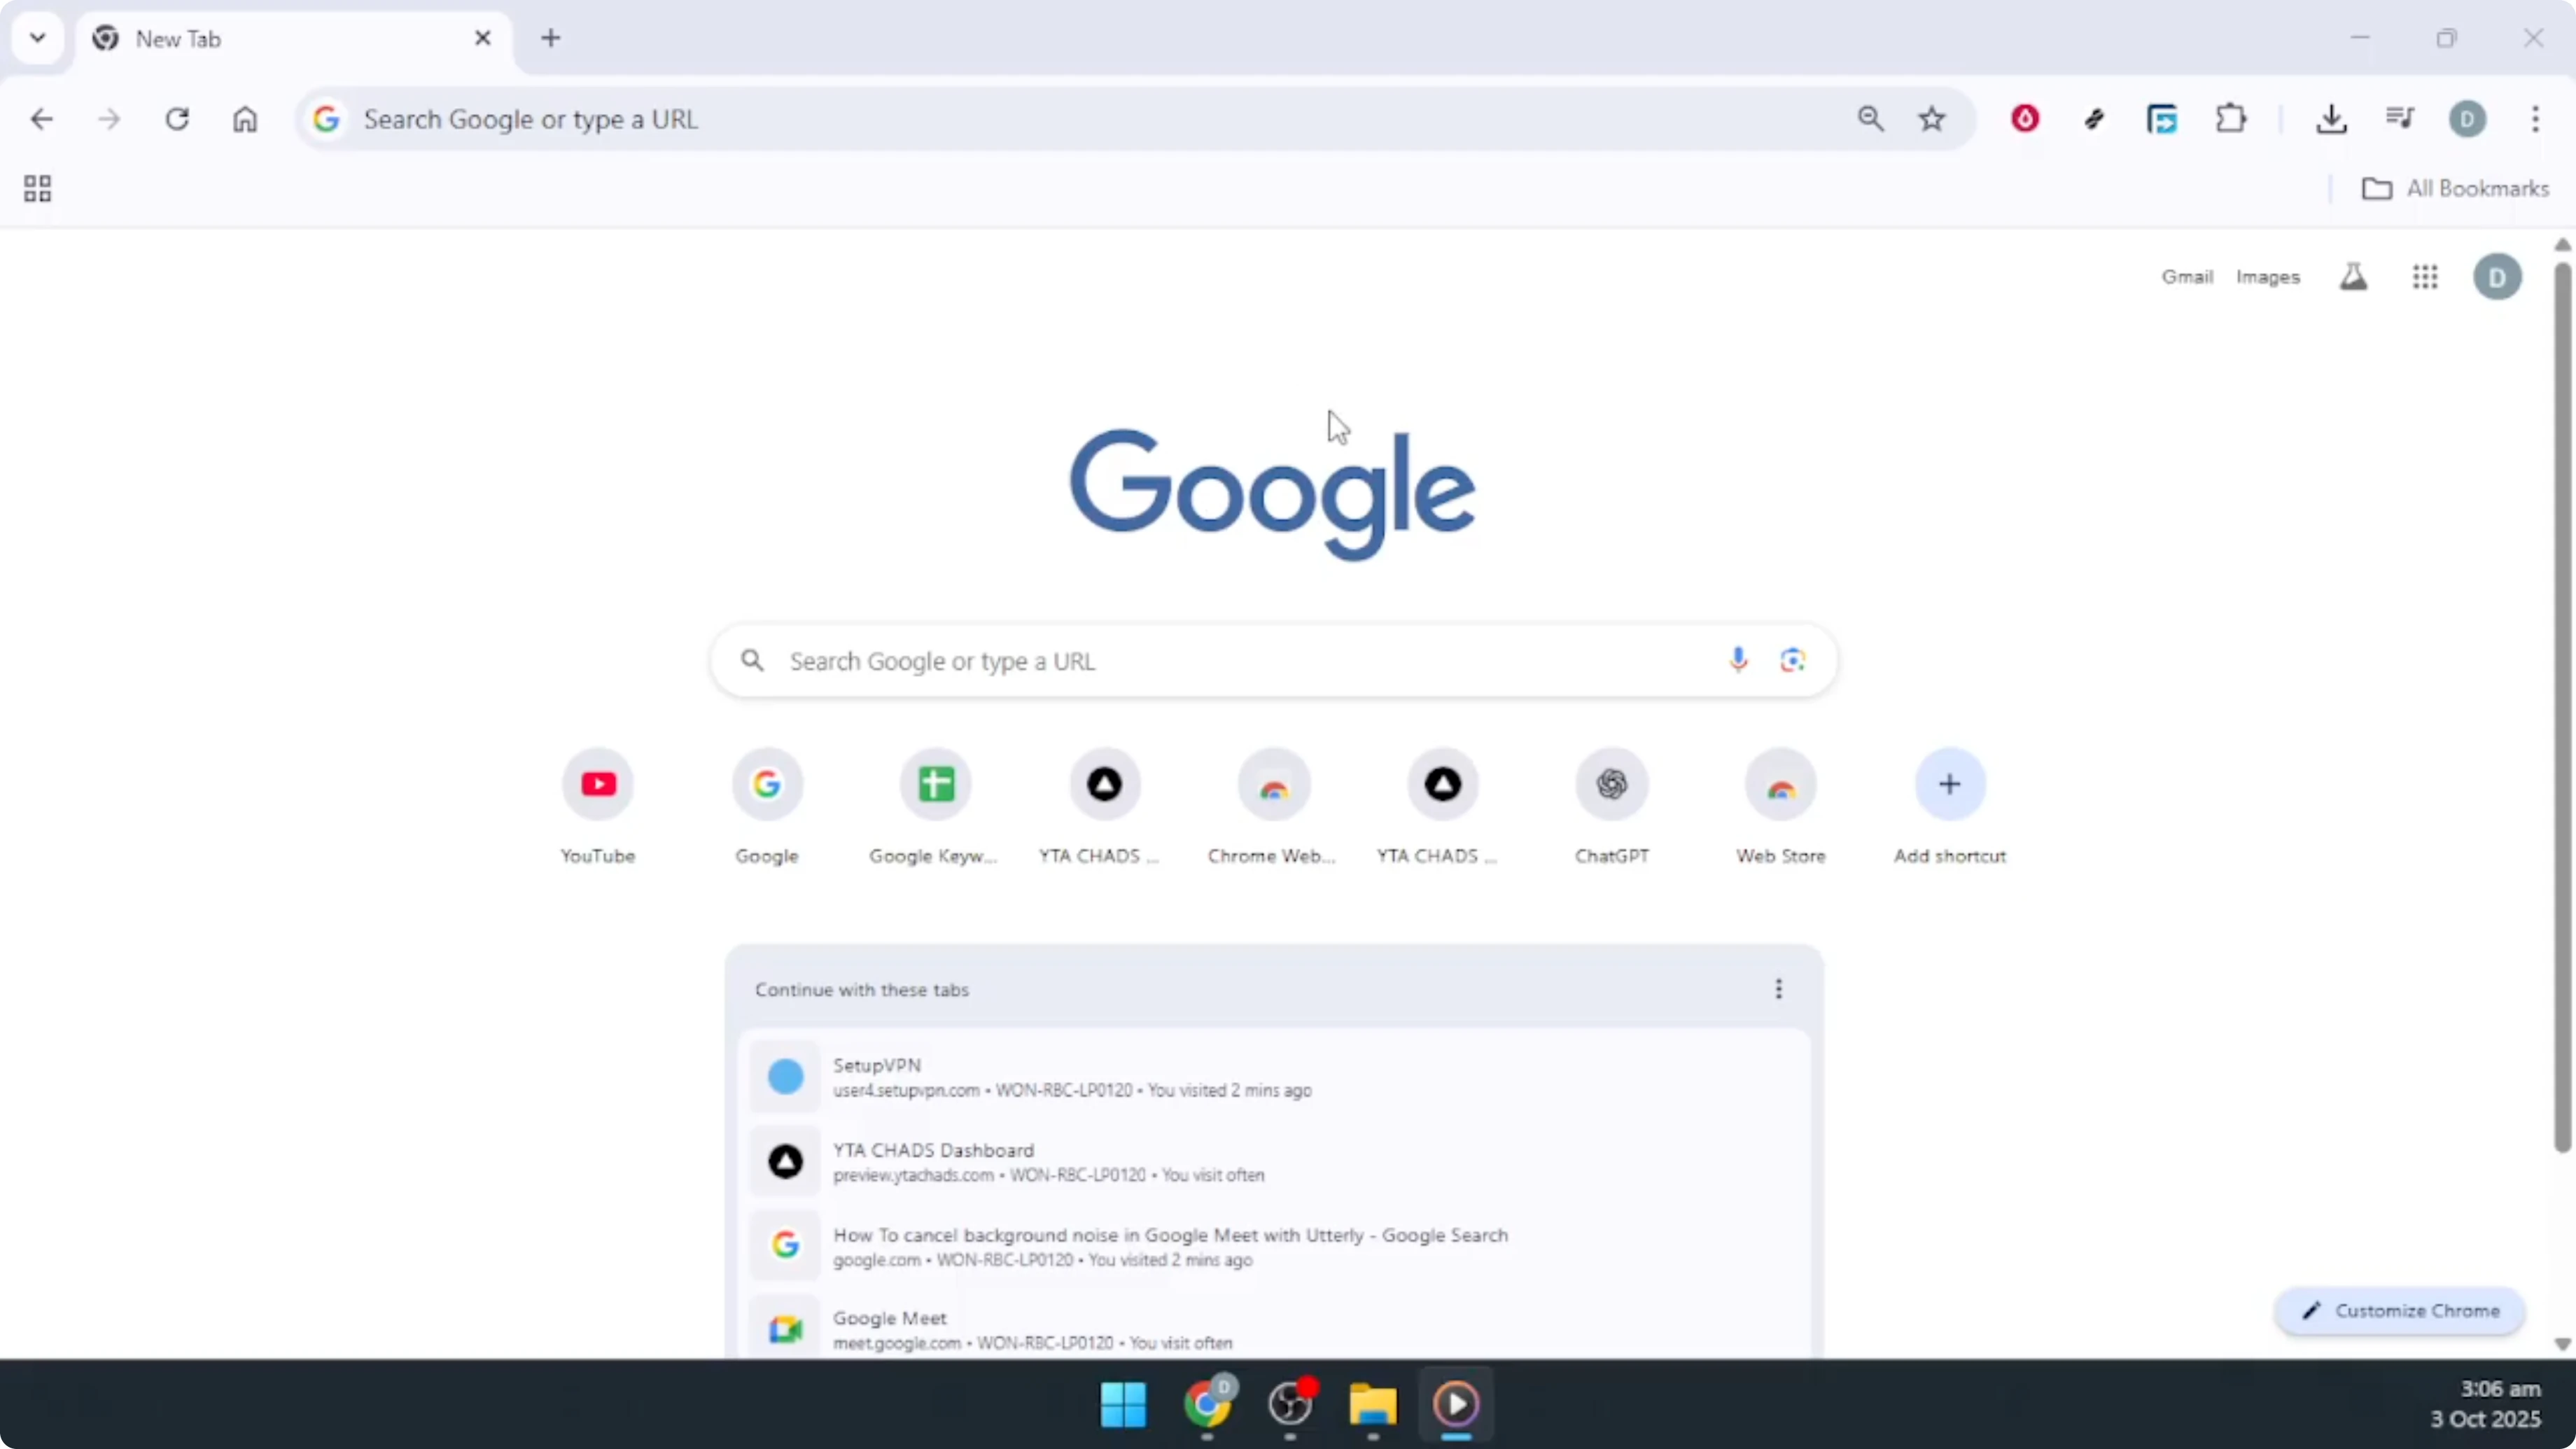The image size is (2576, 1449).
Task: Click the zoom magnifier icon in address bar
Action: (1871, 118)
